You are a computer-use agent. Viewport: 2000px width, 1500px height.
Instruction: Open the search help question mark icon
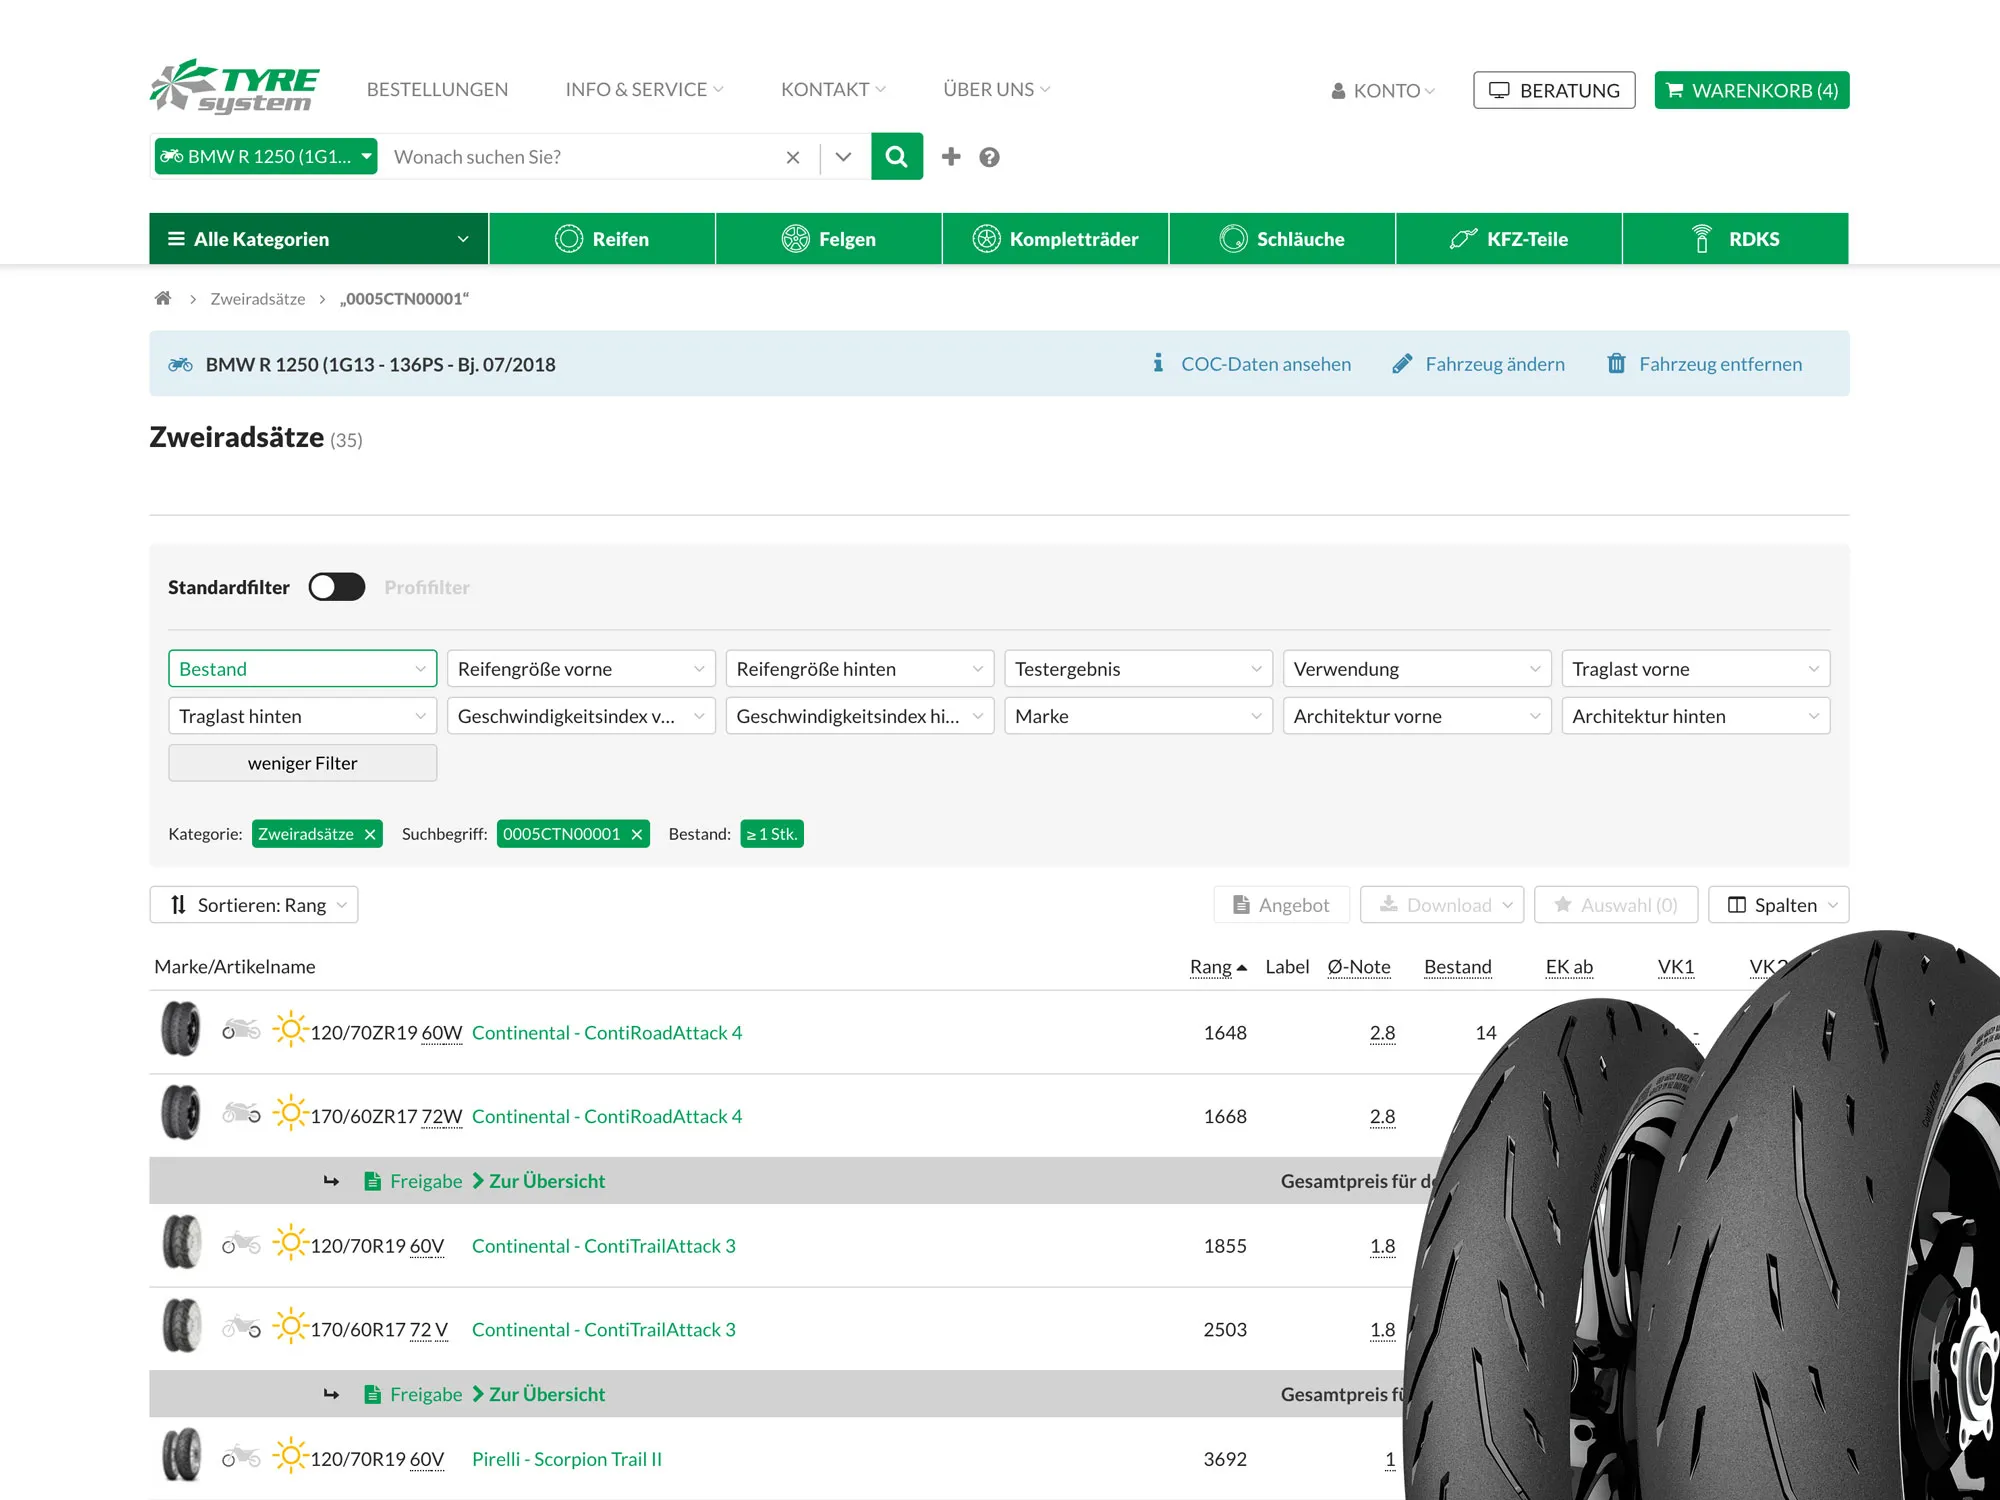click(x=989, y=157)
